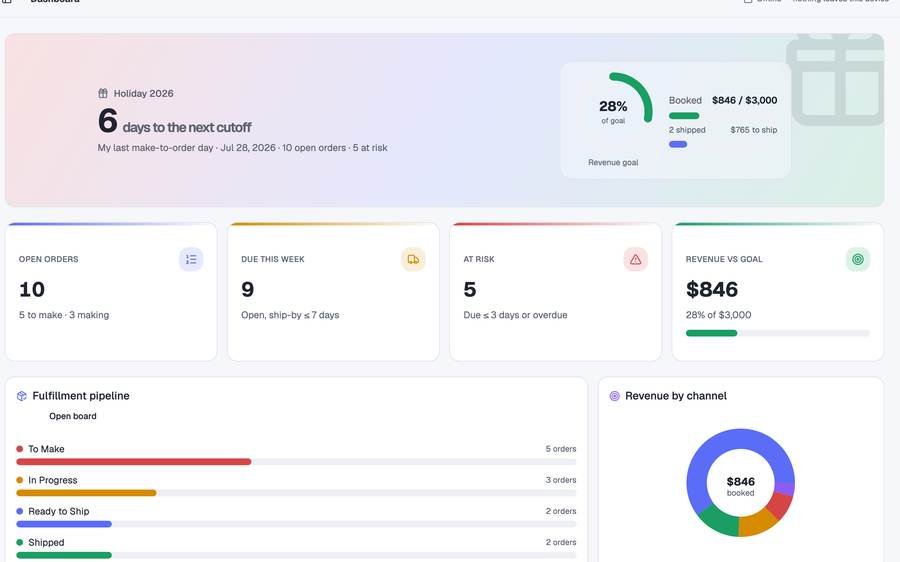Screen dimensions: 900x562
Task: Click the Due This Week truck icon
Action: point(413,259)
